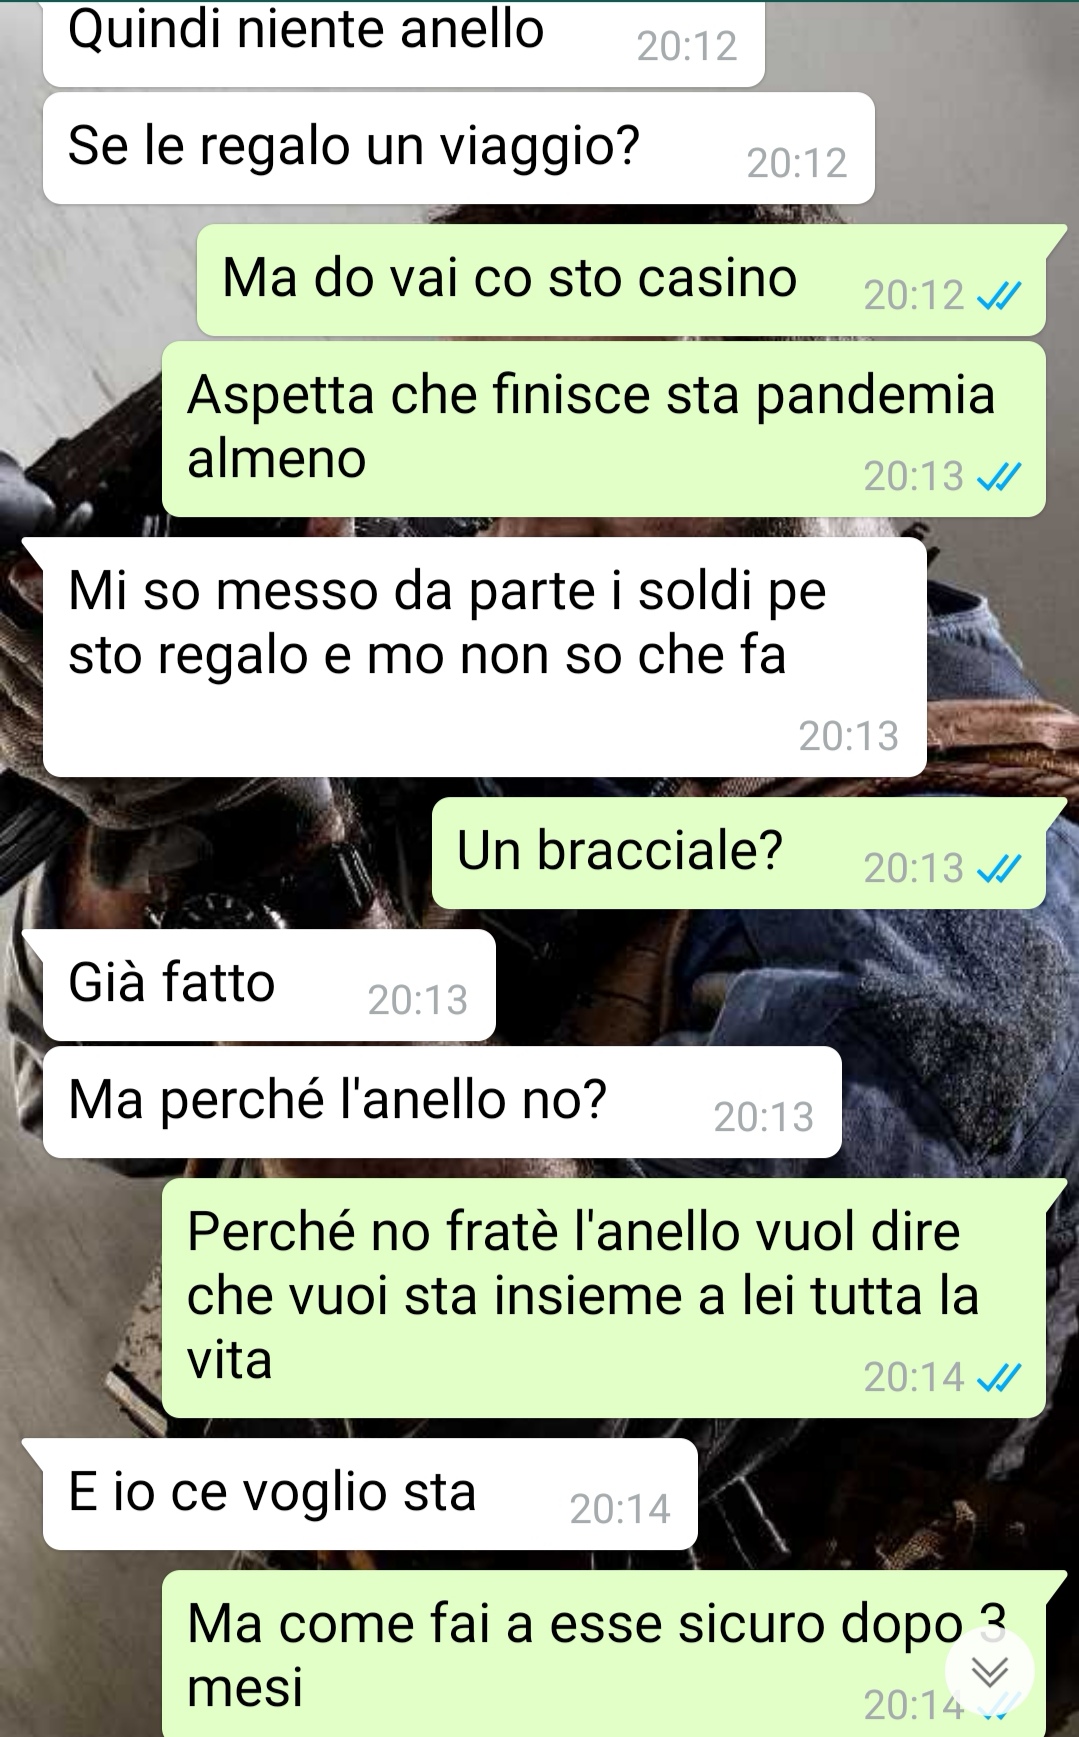
Task: Tap the read ticks on 'Aspetta che finisce sta pandemia'
Action: coord(998,476)
